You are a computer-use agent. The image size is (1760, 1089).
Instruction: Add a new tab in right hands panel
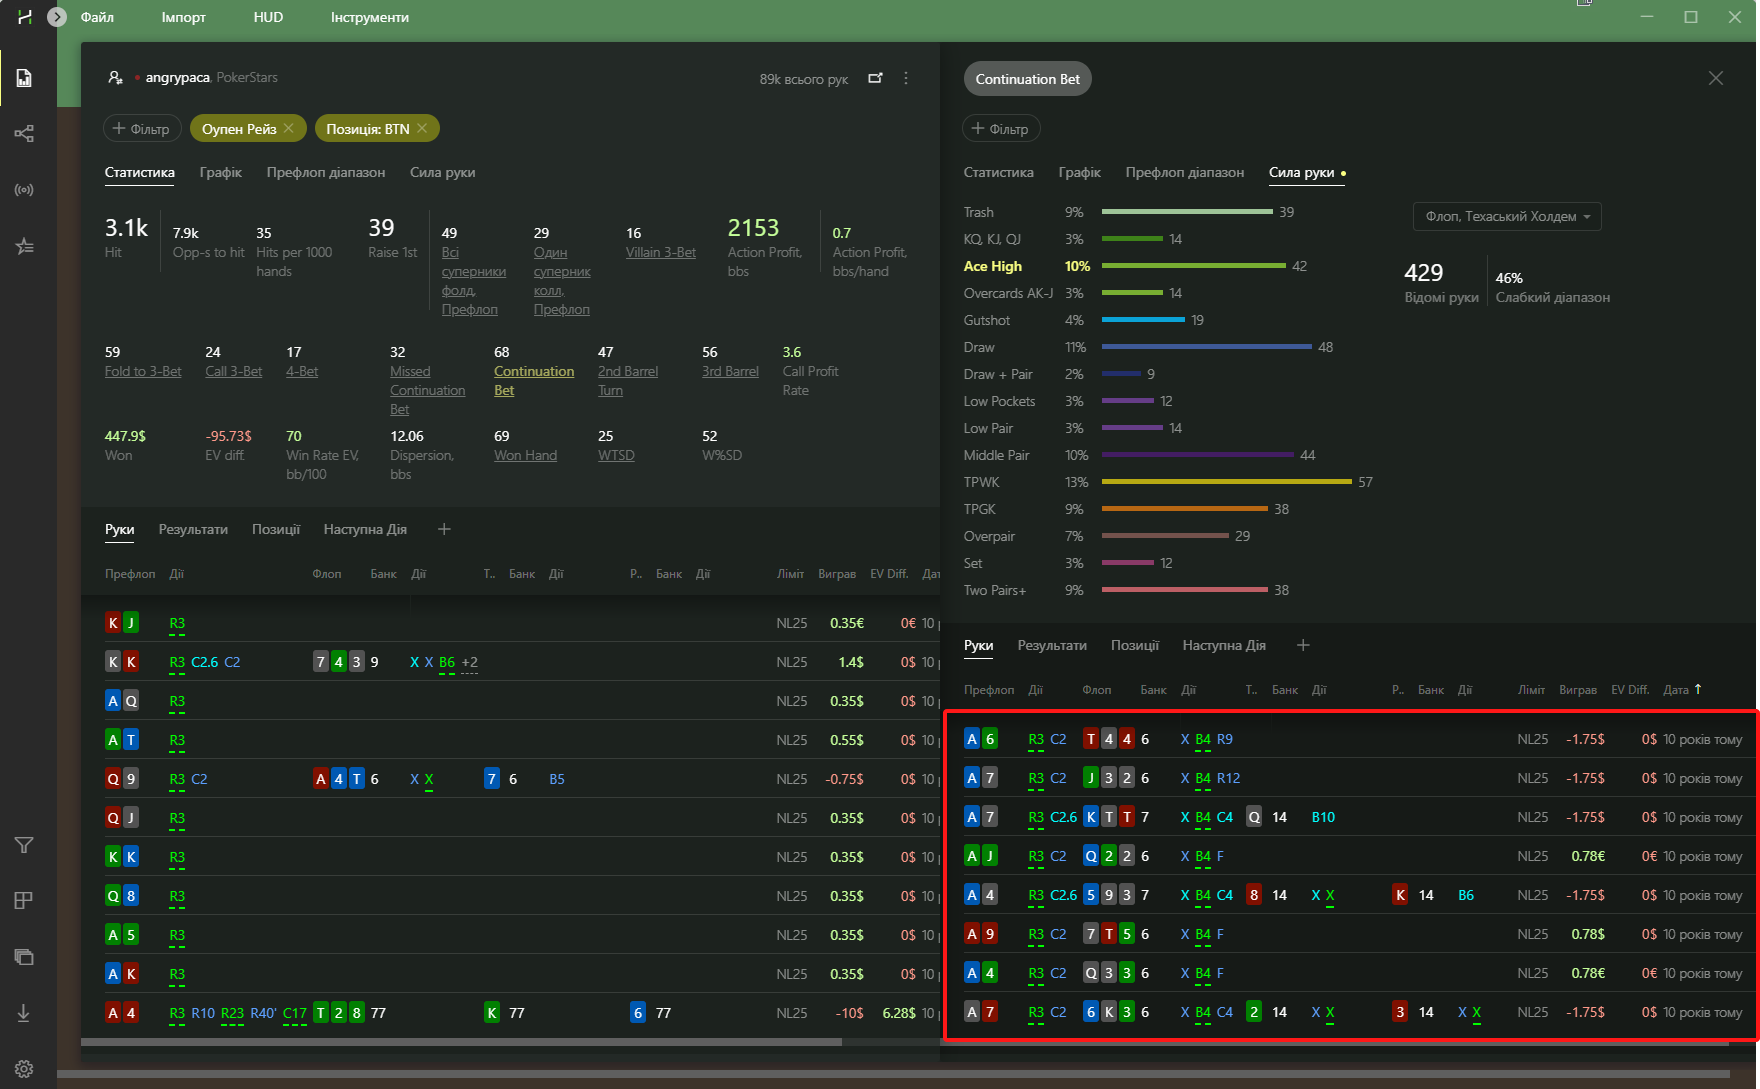point(1303,645)
